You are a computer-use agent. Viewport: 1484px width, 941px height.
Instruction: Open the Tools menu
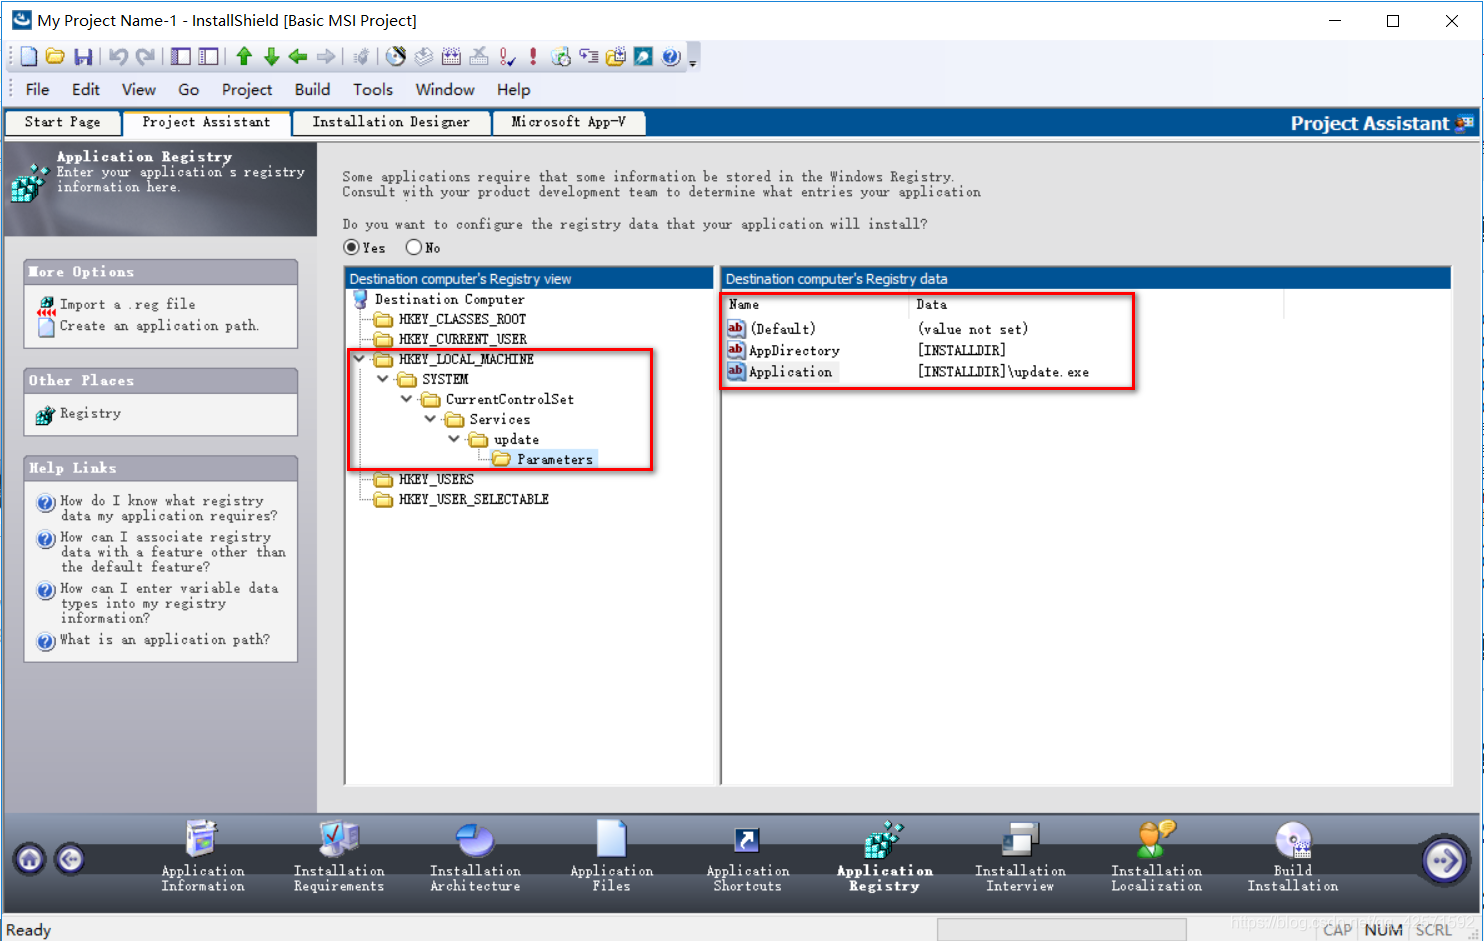(x=373, y=89)
